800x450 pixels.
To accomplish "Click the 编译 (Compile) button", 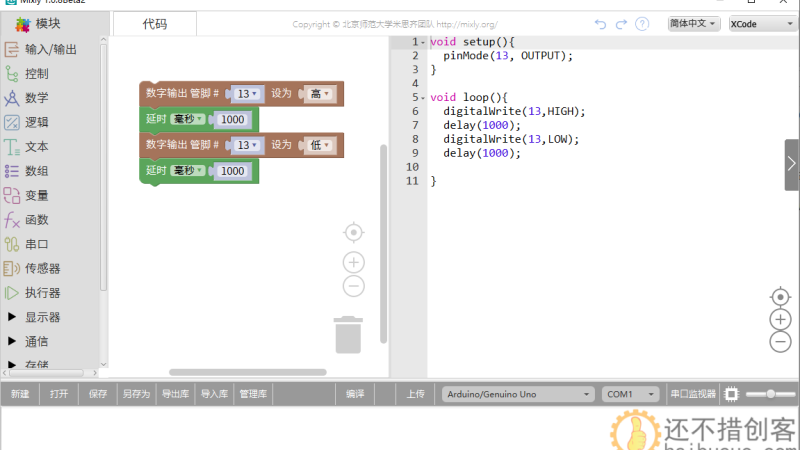I will coord(355,394).
